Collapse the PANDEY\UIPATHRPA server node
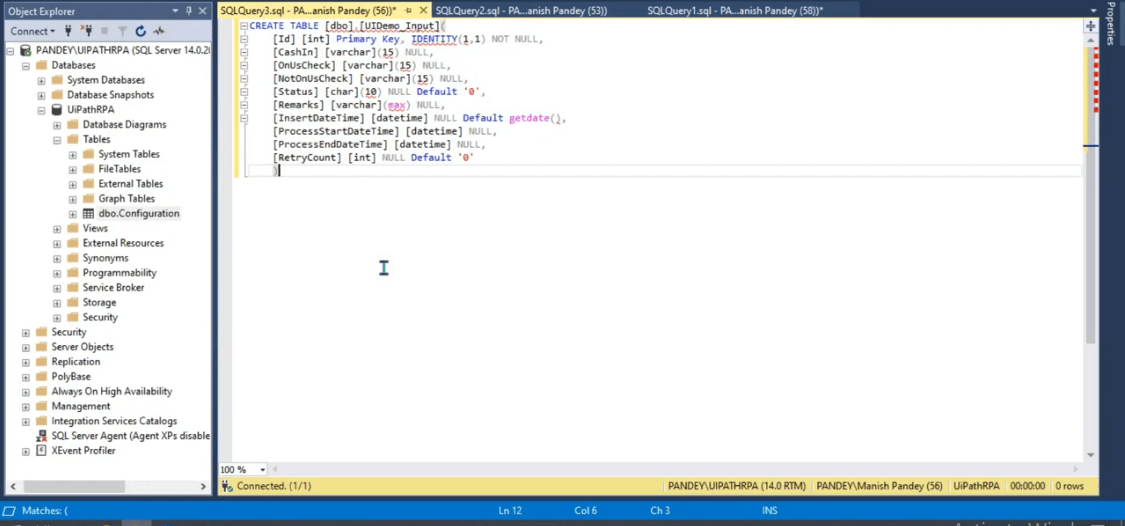The width and height of the screenshot is (1125, 526). point(10,50)
